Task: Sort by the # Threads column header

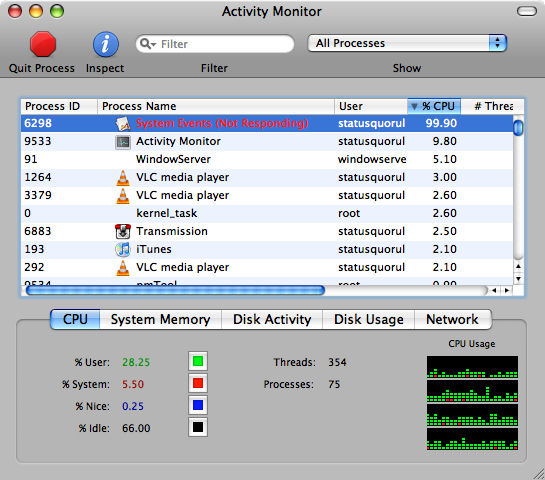Action: click(x=492, y=106)
